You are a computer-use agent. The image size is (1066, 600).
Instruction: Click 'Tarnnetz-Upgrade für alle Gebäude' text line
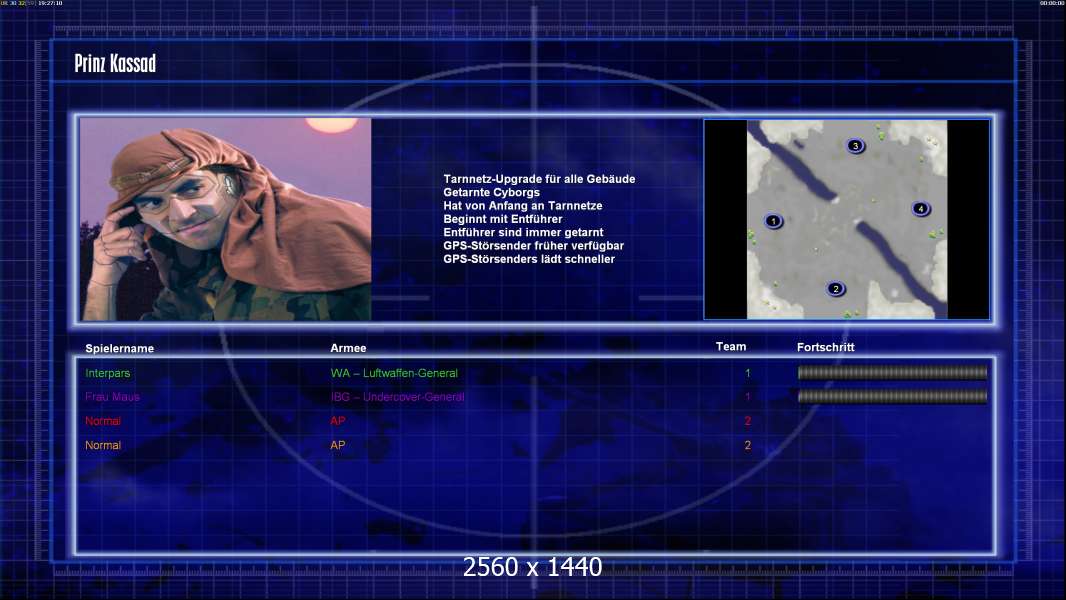[x=539, y=179]
